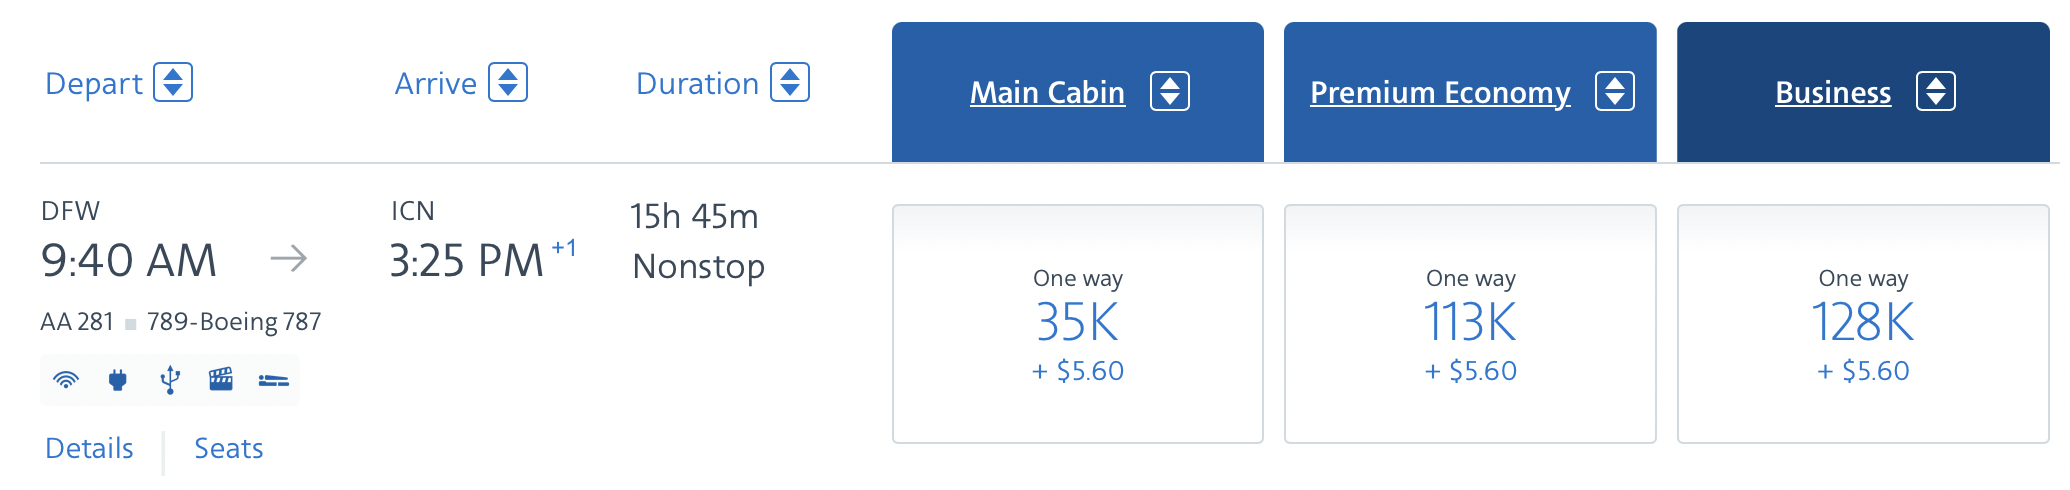Select the 35K Main Cabin fare
This screenshot has width=2070, height=490.
[1078, 324]
